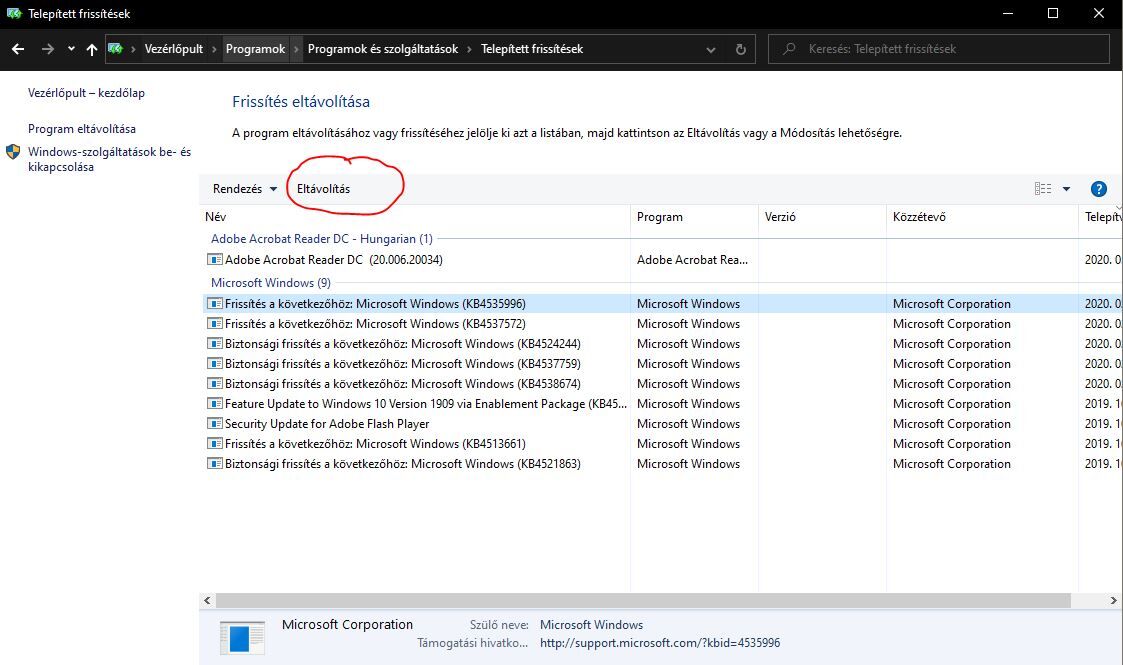This screenshot has height=665, width=1123.
Task: Open the Help question mark icon
Action: pyautogui.click(x=1098, y=189)
